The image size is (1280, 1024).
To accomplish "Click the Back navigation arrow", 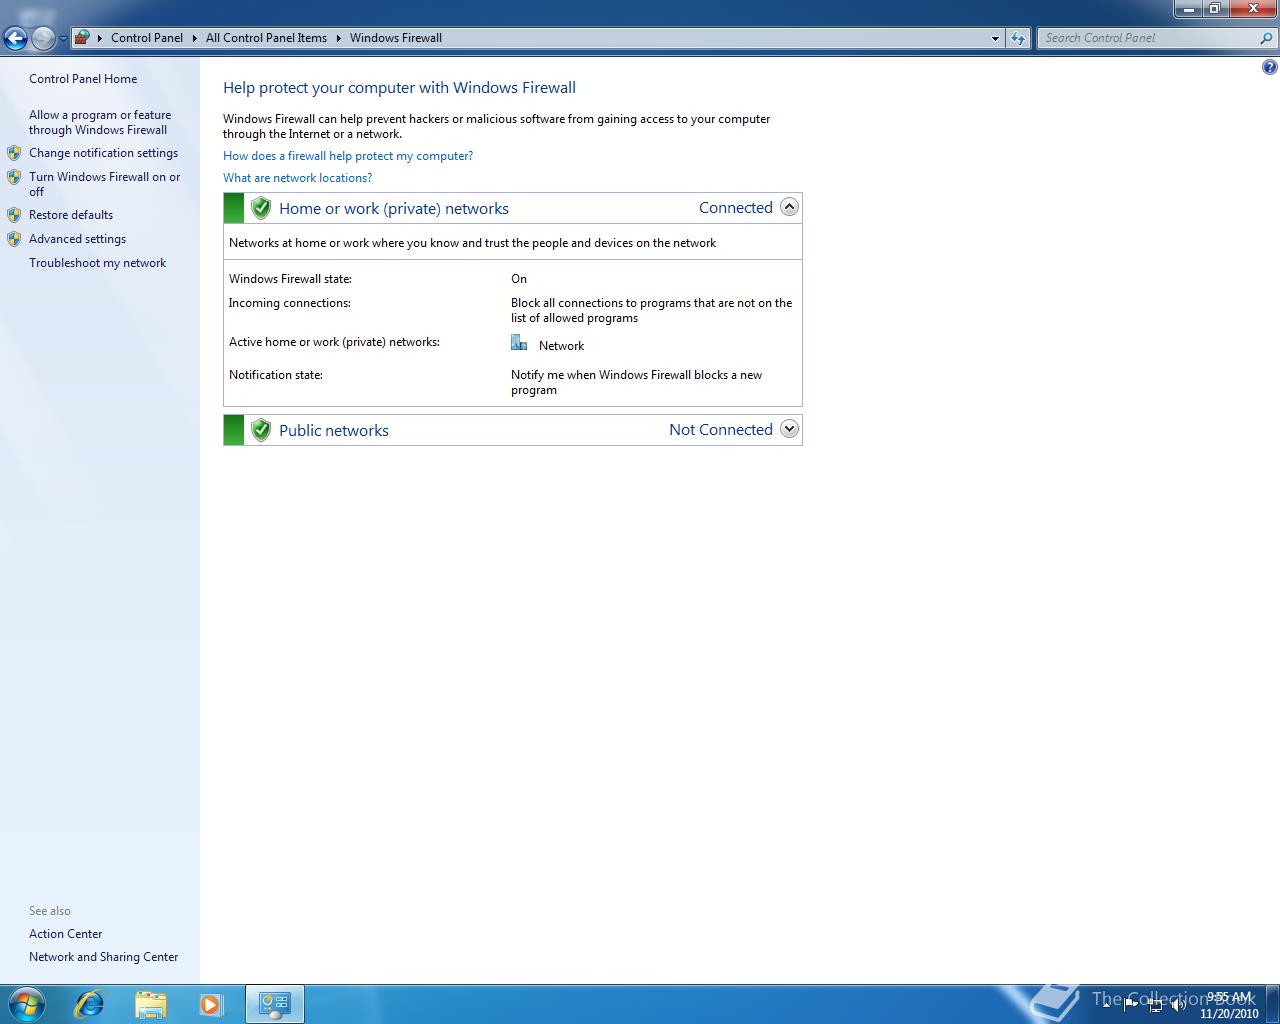I will [x=15, y=38].
